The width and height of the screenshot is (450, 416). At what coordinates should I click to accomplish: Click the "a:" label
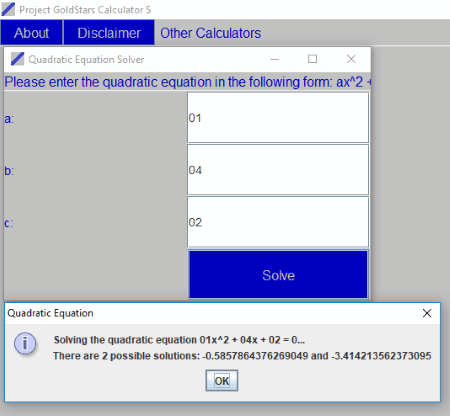9,119
